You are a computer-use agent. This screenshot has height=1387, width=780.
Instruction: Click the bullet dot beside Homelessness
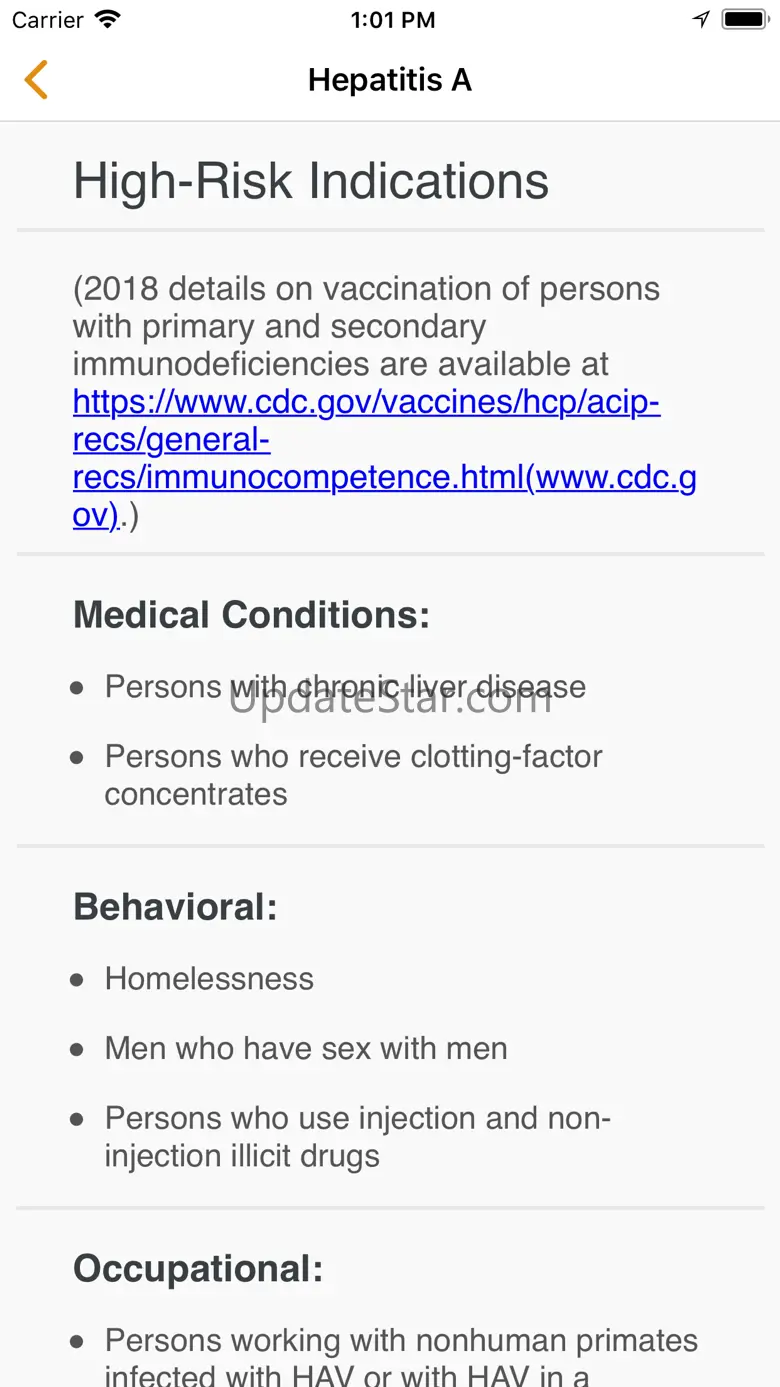[x=77, y=980]
